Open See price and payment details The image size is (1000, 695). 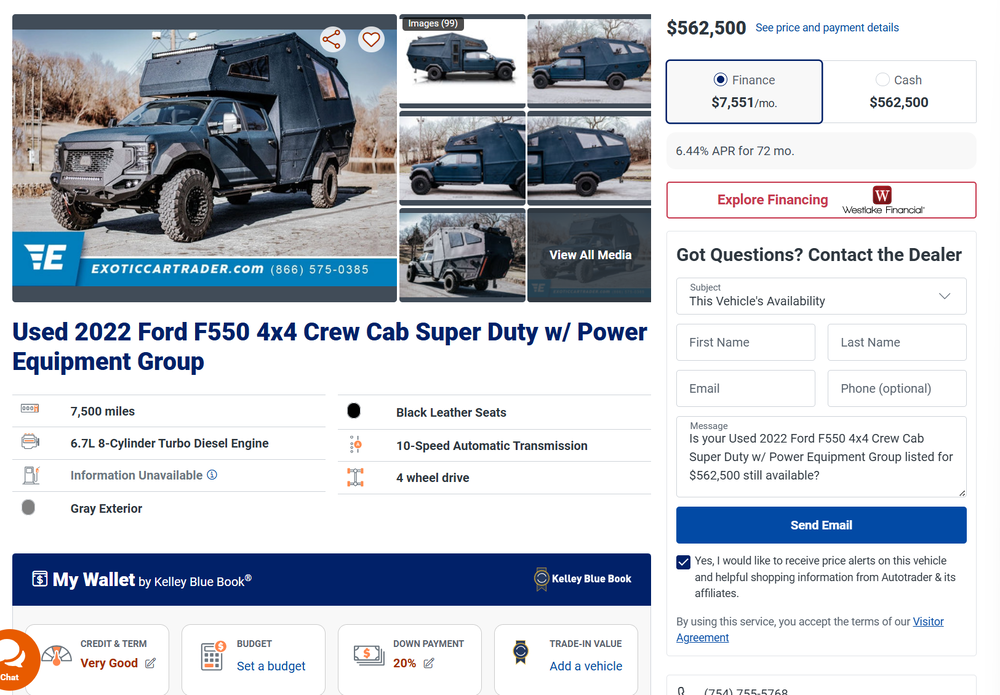pos(827,27)
